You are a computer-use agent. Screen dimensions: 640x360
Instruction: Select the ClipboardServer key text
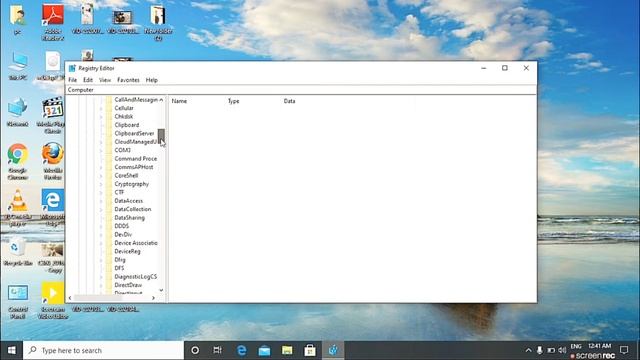[134, 133]
